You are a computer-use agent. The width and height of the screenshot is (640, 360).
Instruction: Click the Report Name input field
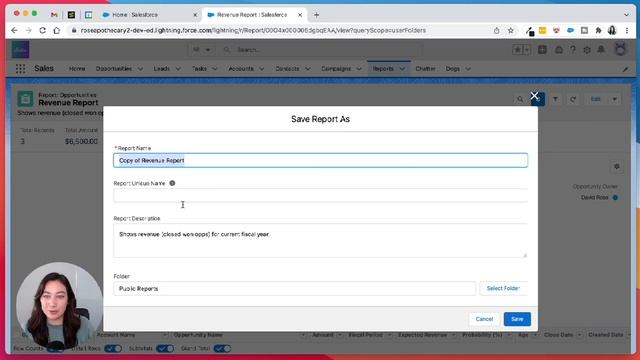click(x=320, y=160)
